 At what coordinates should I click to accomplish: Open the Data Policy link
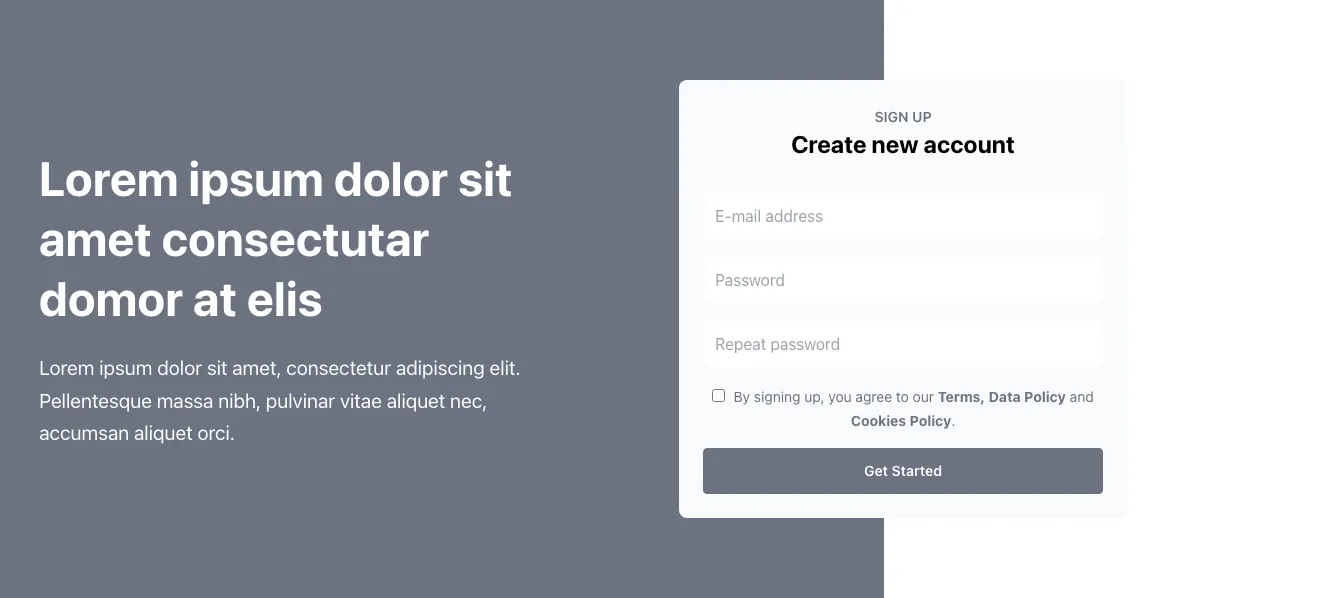(x=1027, y=397)
